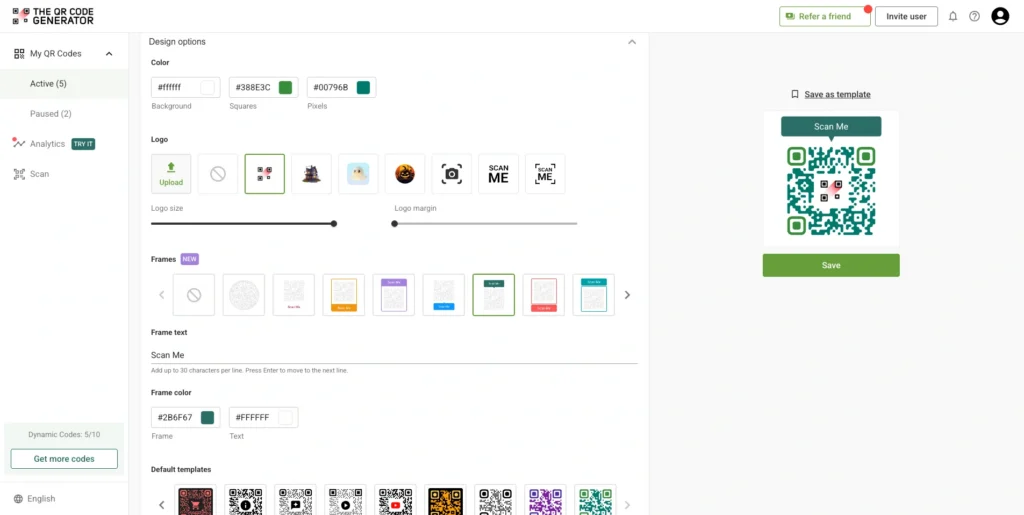Screen dimensions: 1024x515
Task: Open the notifications bell
Action: tap(953, 16)
